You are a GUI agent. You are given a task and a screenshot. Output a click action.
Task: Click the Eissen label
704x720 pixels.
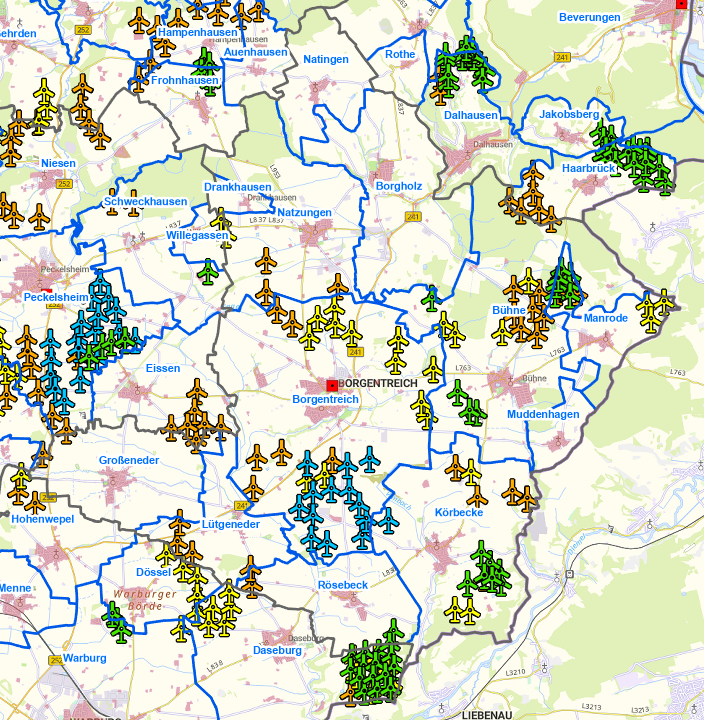pyautogui.click(x=163, y=368)
